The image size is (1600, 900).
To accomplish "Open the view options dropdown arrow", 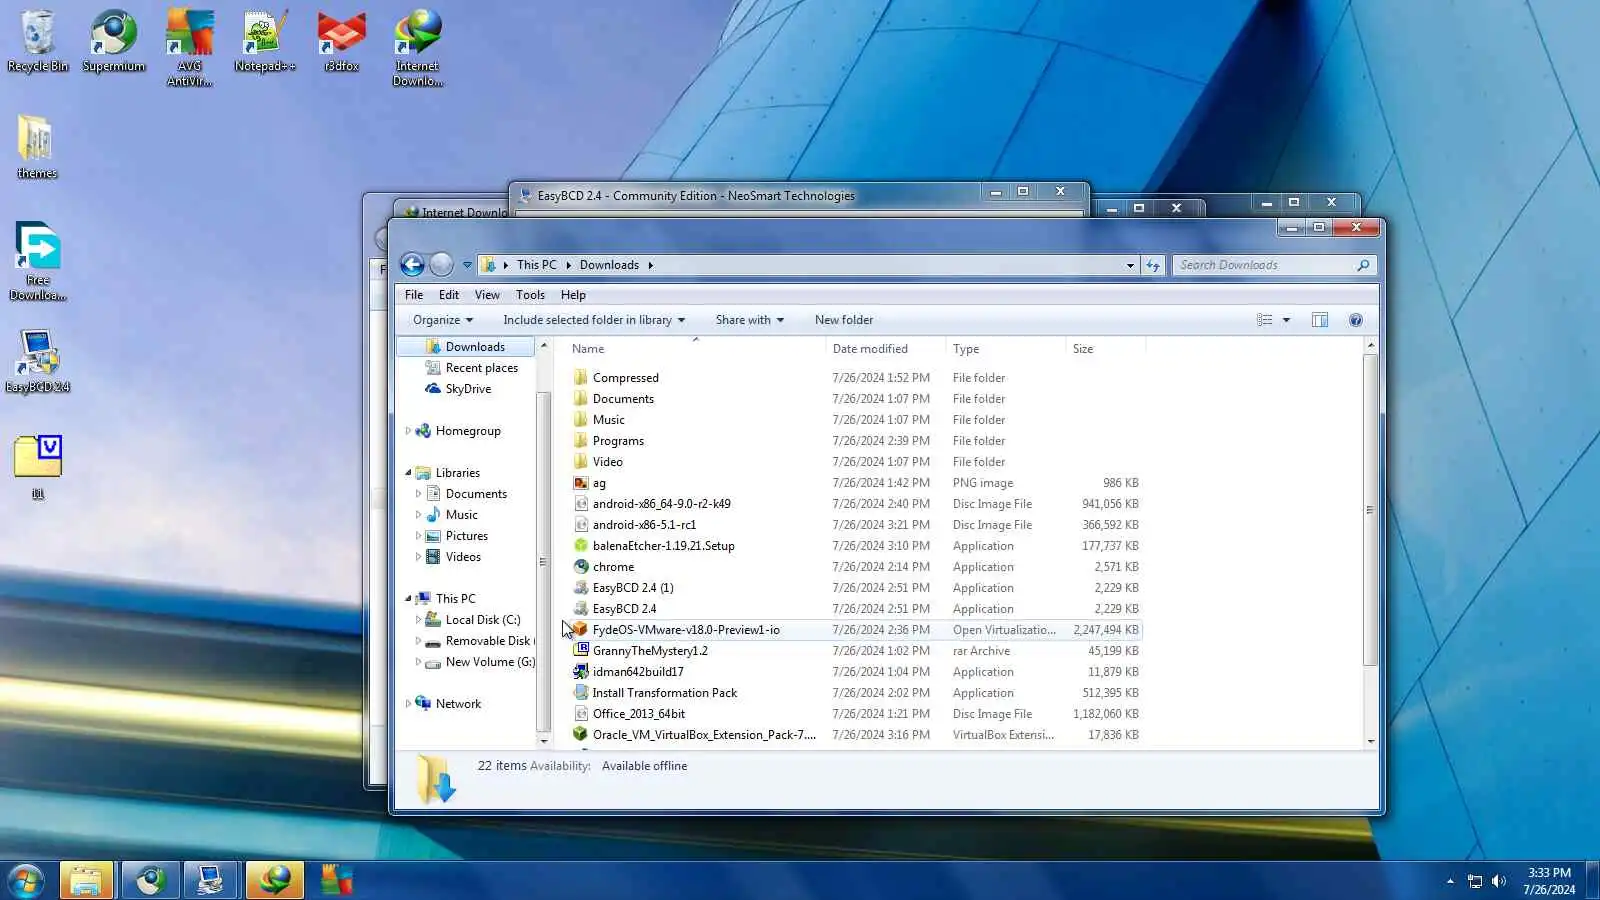I will [1287, 320].
